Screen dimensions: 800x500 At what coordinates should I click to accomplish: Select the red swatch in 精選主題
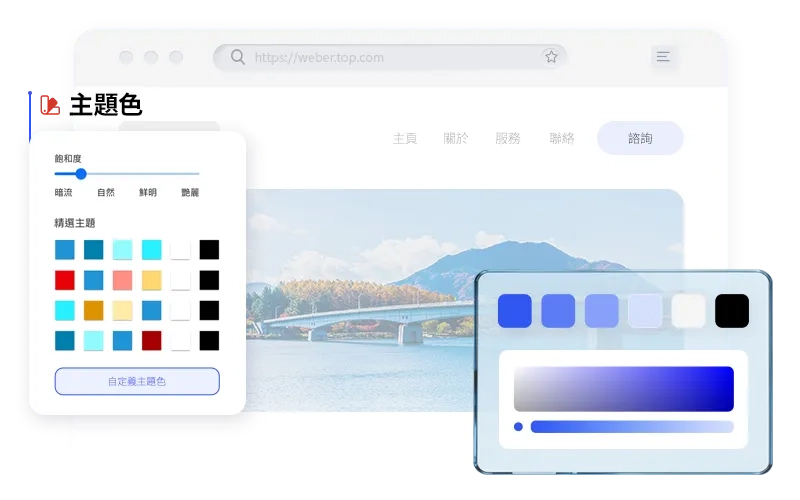(x=65, y=280)
